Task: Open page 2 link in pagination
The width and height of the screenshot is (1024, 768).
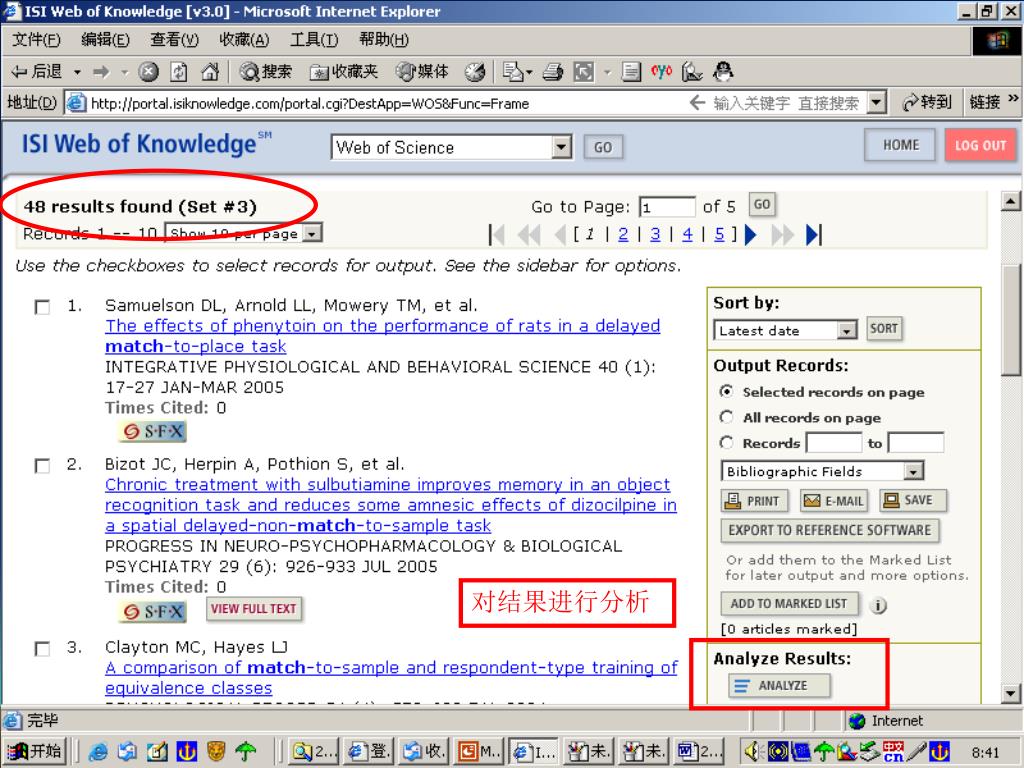Action: pos(623,234)
